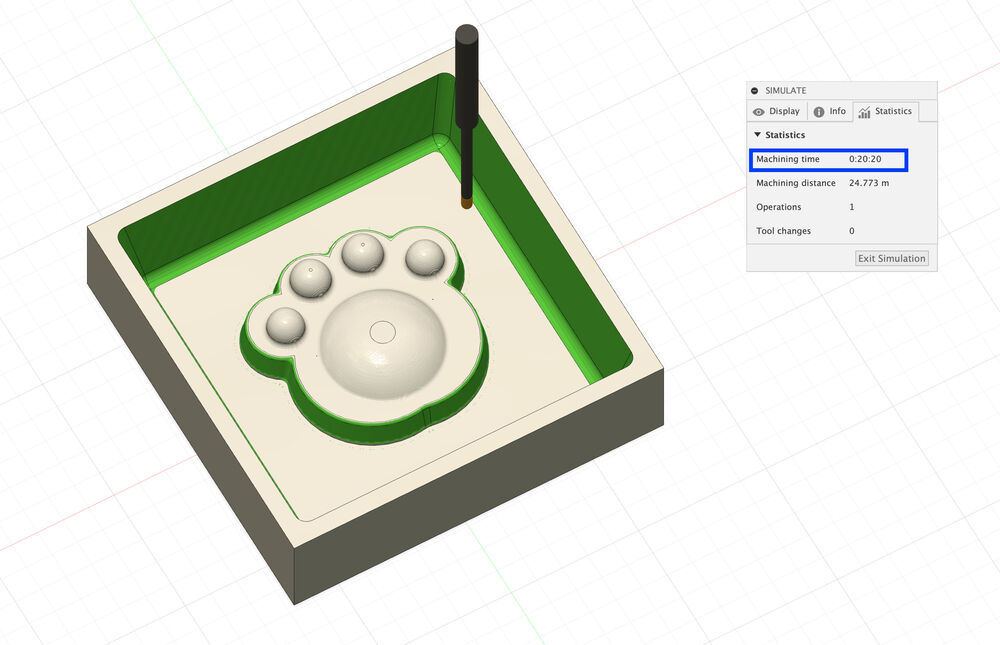
Task: Click the Tool changes value 0
Action: coord(851,231)
